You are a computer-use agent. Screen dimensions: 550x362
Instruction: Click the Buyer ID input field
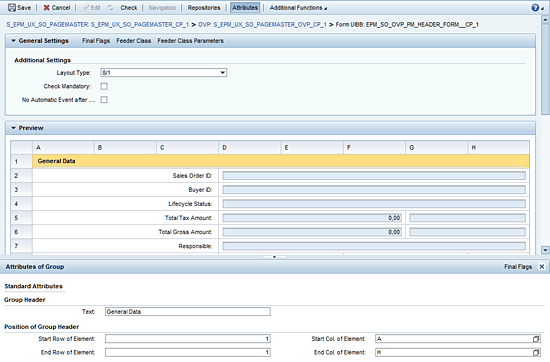click(374, 190)
